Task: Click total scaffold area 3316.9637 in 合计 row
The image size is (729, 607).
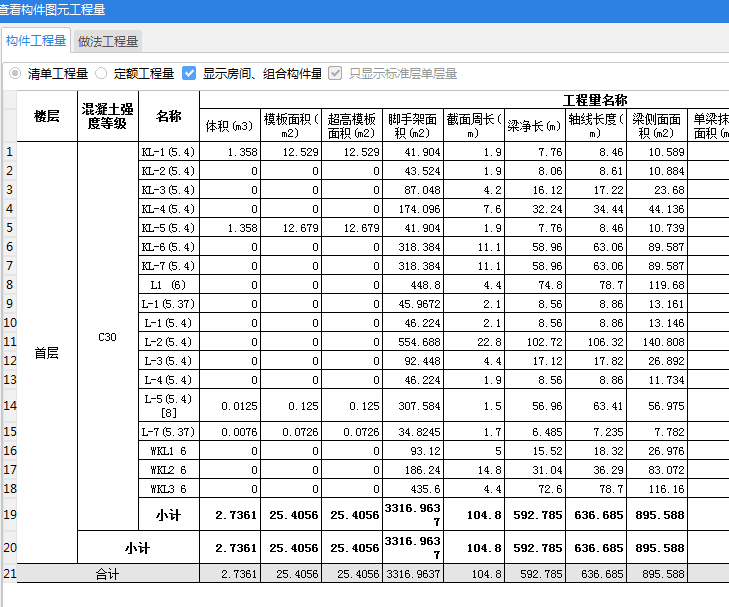Action: (x=412, y=574)
